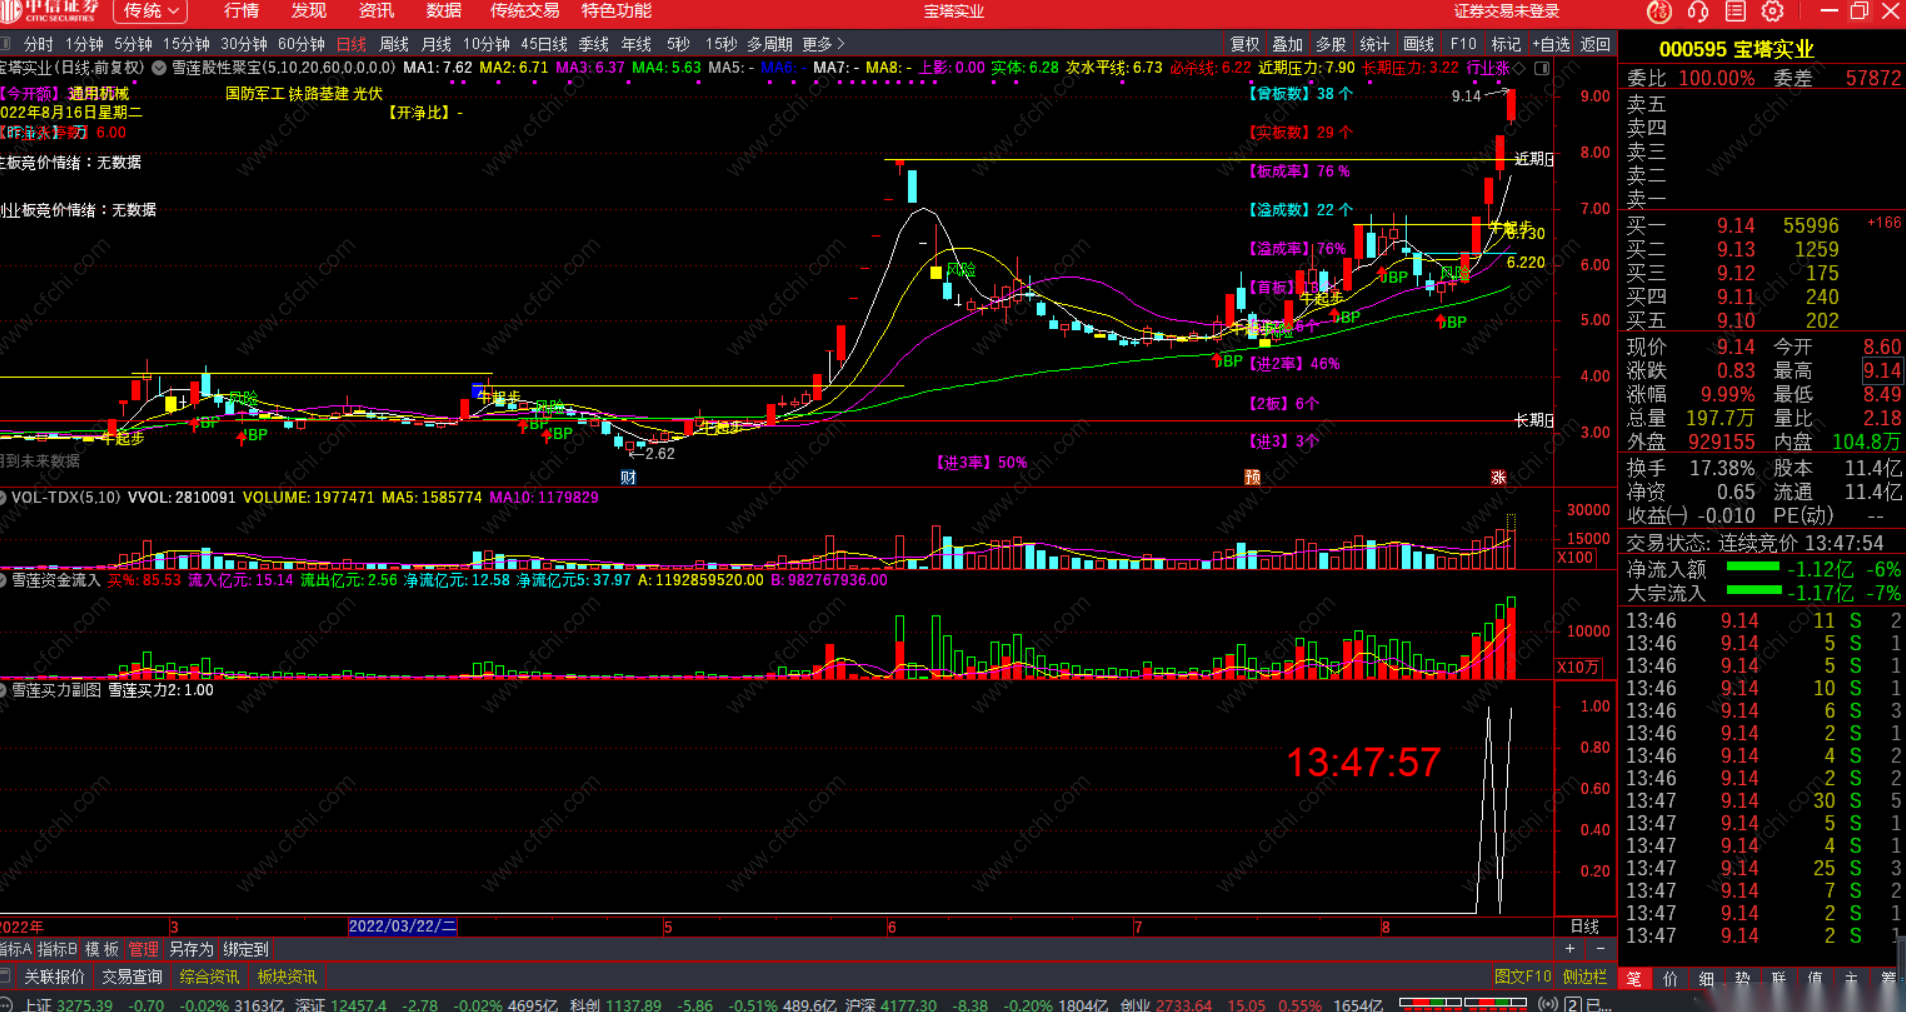Click the signal broadcast icon in status bar
This screenshot has width=1906, height=1012.
1548,1004
